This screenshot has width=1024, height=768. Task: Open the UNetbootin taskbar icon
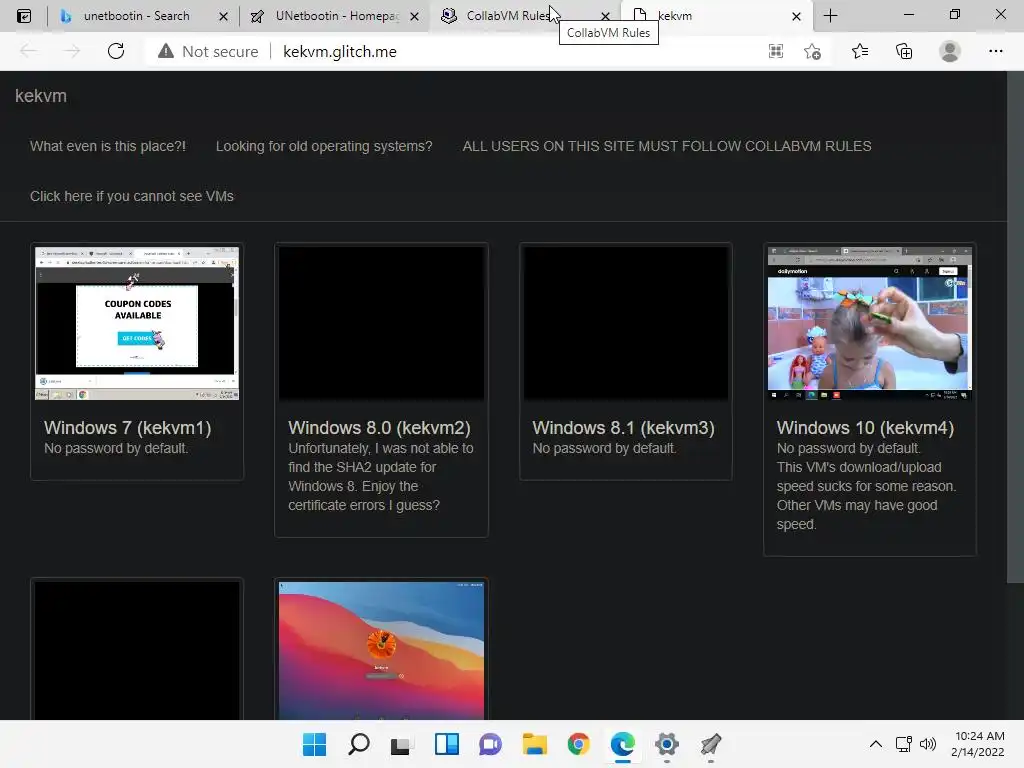(711, 744)
